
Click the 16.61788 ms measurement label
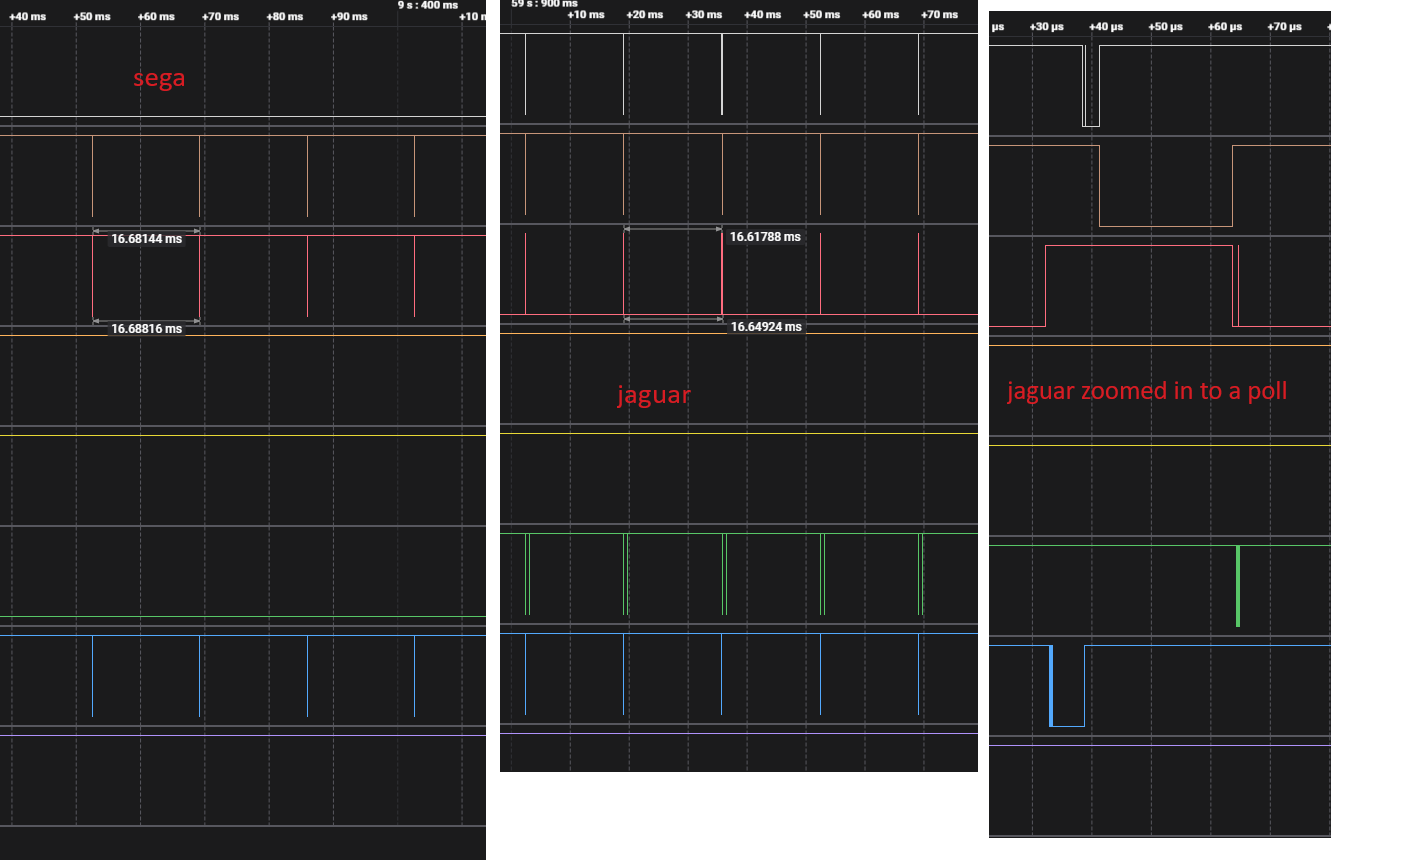click(765, 237)
